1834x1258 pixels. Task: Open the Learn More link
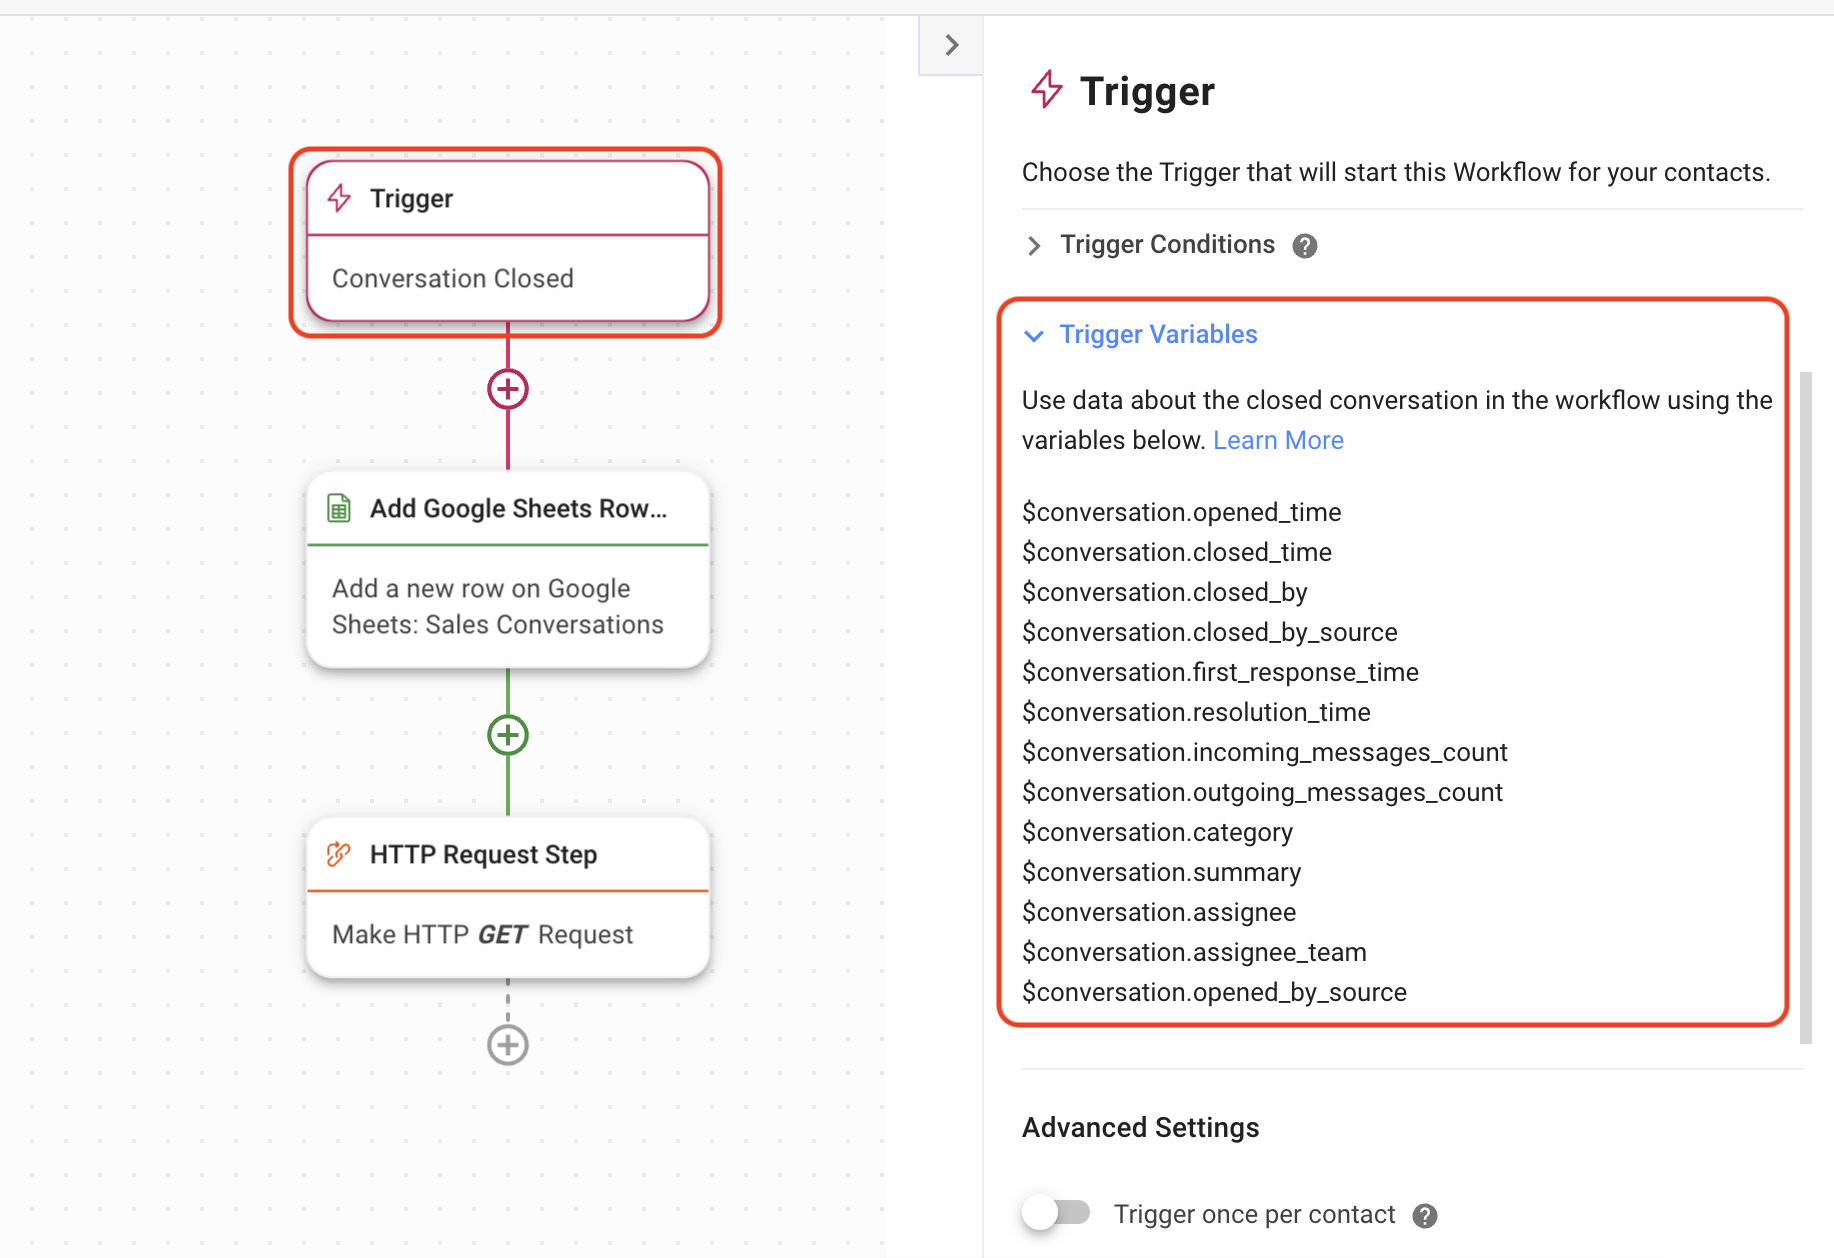pyautogui.click(x=1278, y=440)
